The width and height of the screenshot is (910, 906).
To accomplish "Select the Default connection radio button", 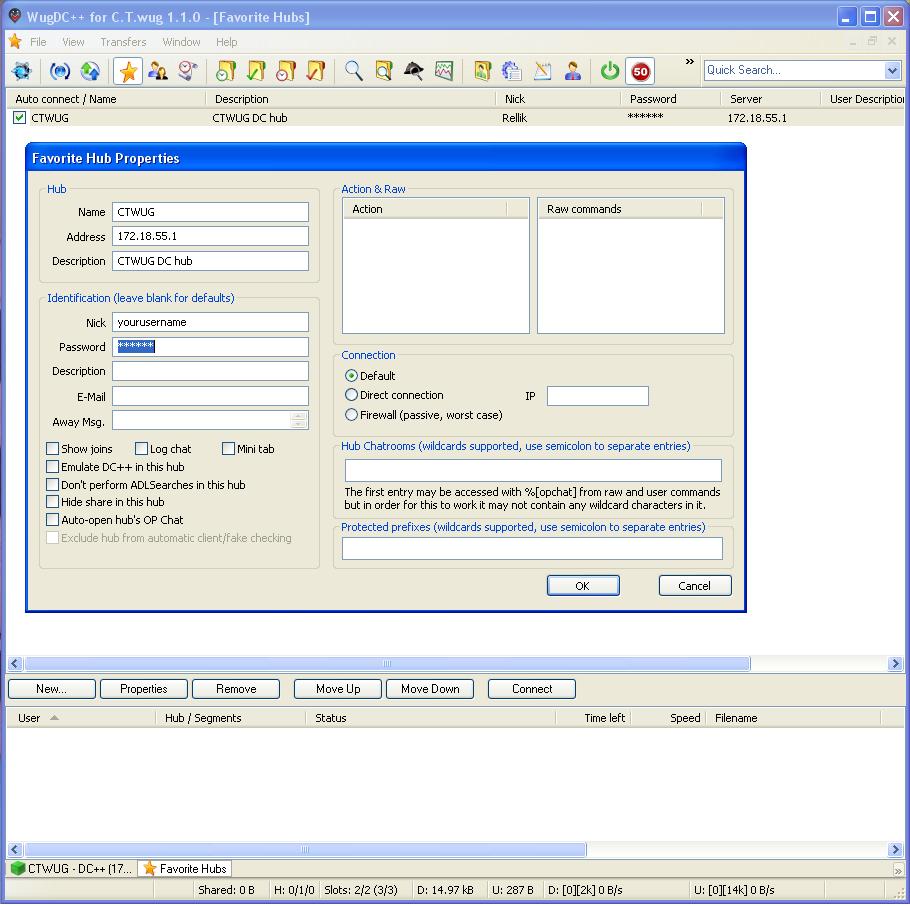I will tap(351, 376).
